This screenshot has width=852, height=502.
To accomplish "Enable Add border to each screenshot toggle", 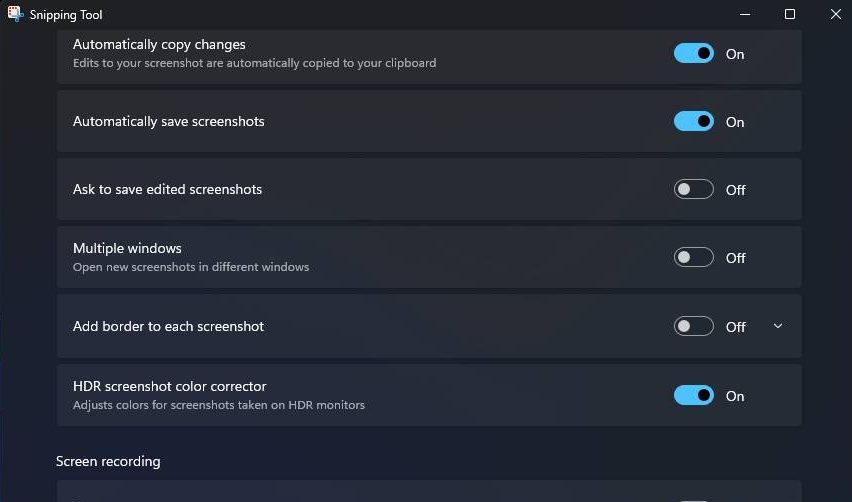I will (694, 326).
